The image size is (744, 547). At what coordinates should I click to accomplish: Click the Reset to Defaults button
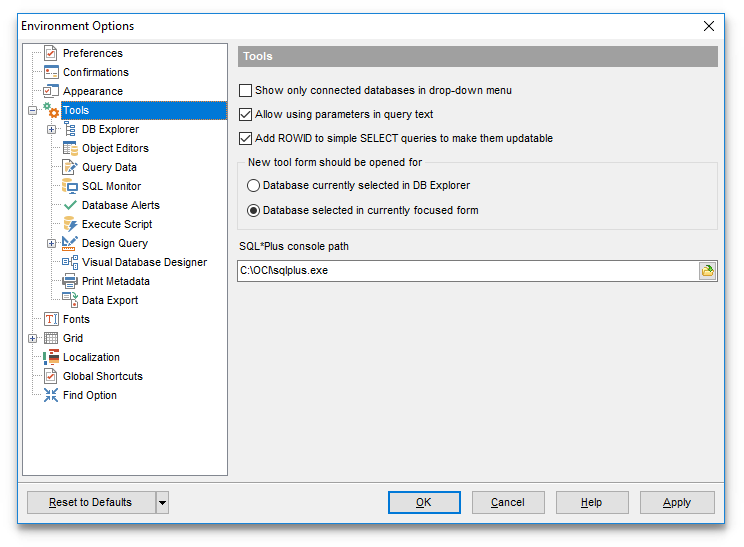click(91, 502)
